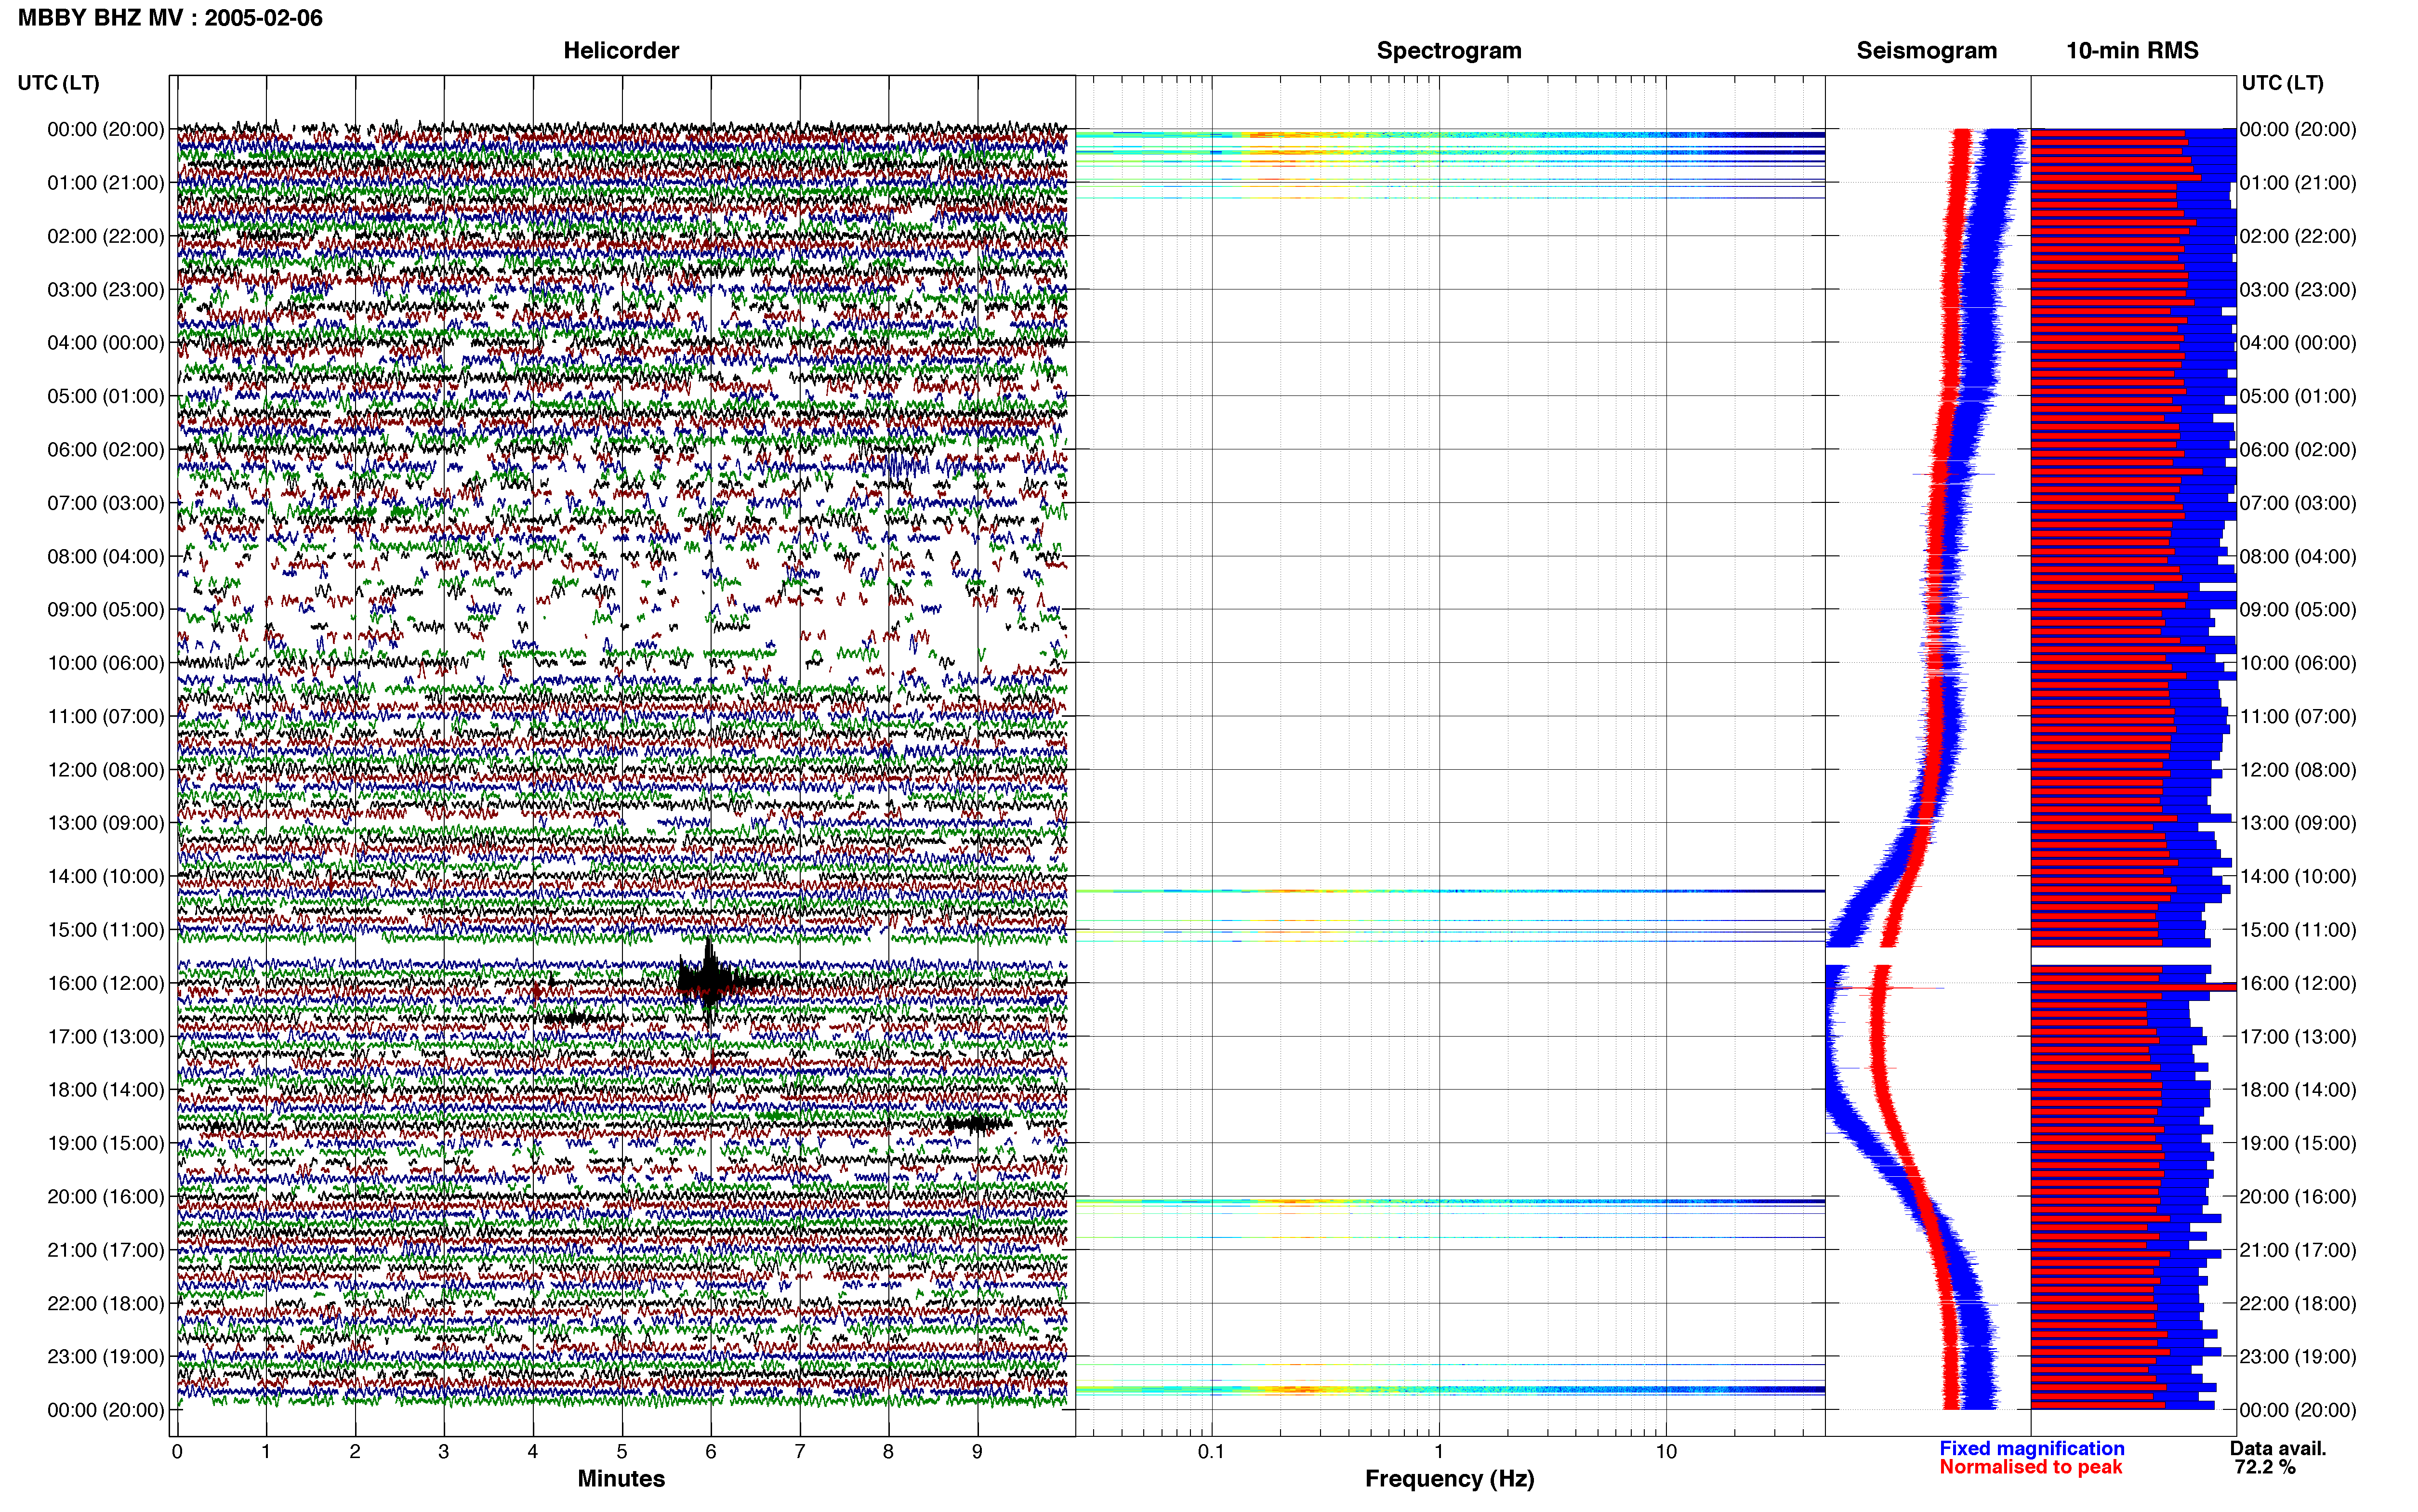Click the left time label '05:00 (01:00)'

[105, 396]
